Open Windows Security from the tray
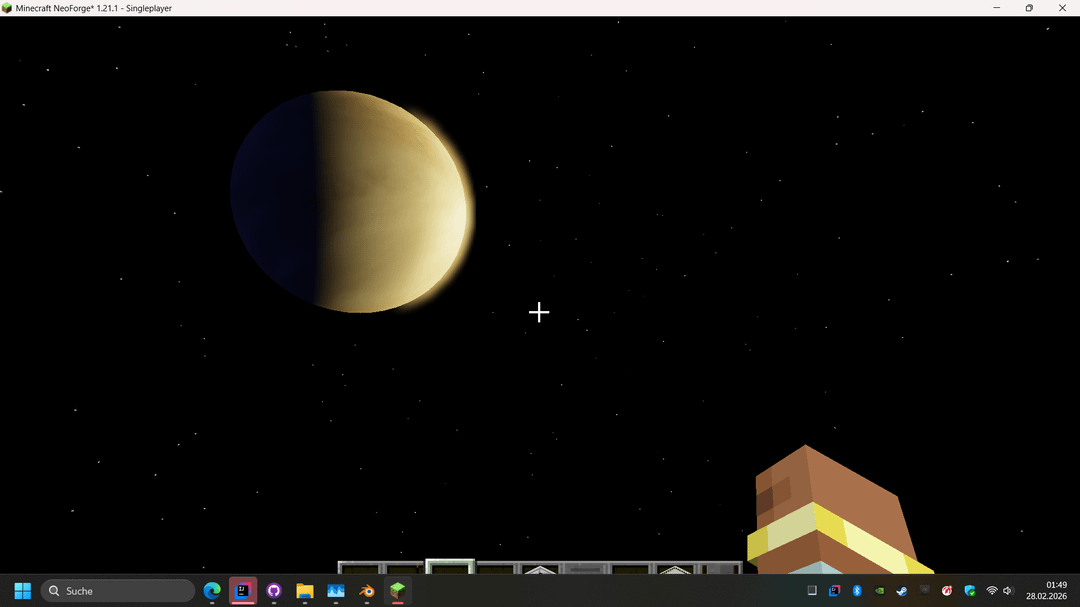Viewport: 1080px width, 607px height. 969,591
